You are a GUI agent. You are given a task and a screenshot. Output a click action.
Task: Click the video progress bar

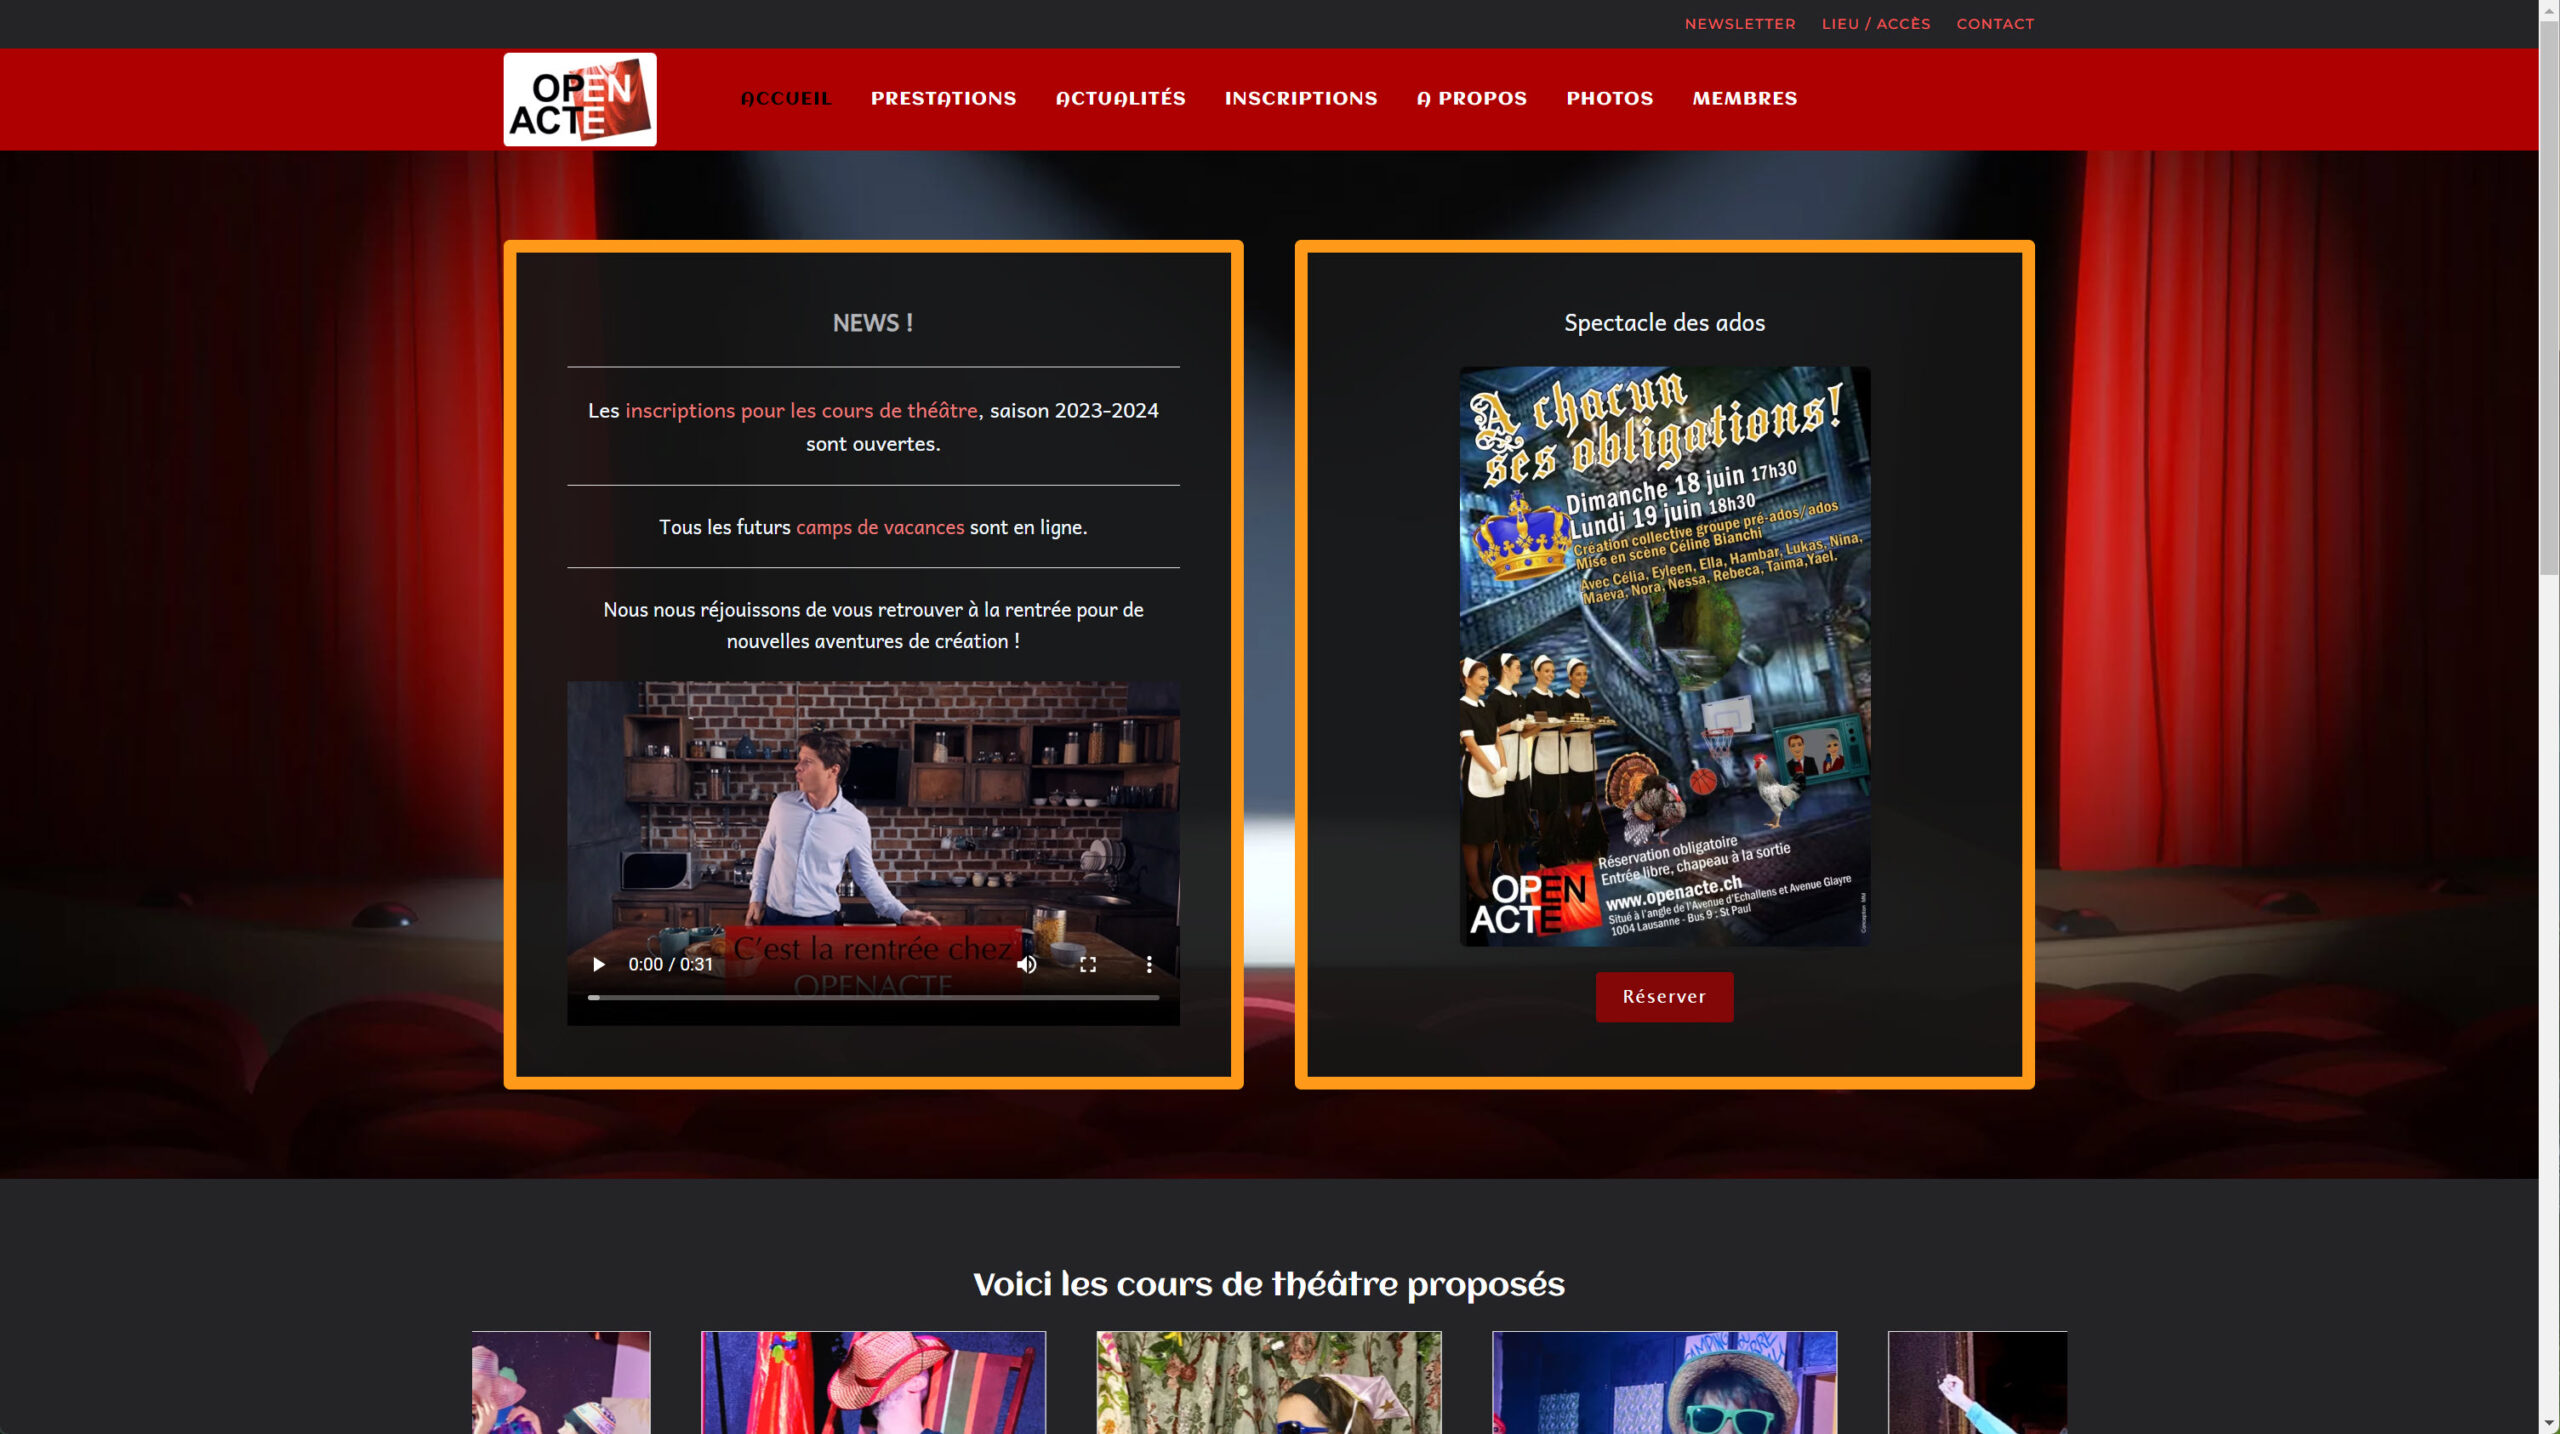873,997
